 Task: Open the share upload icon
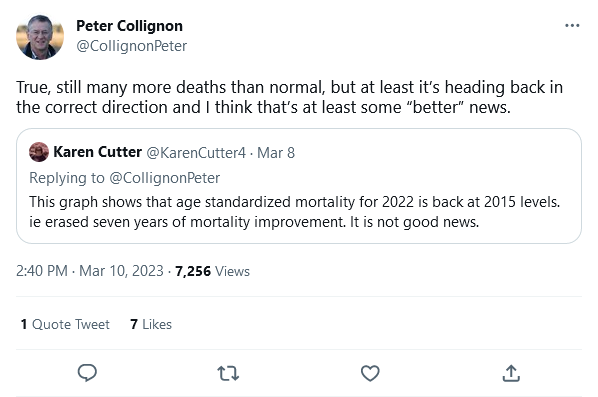pos(511,373)
